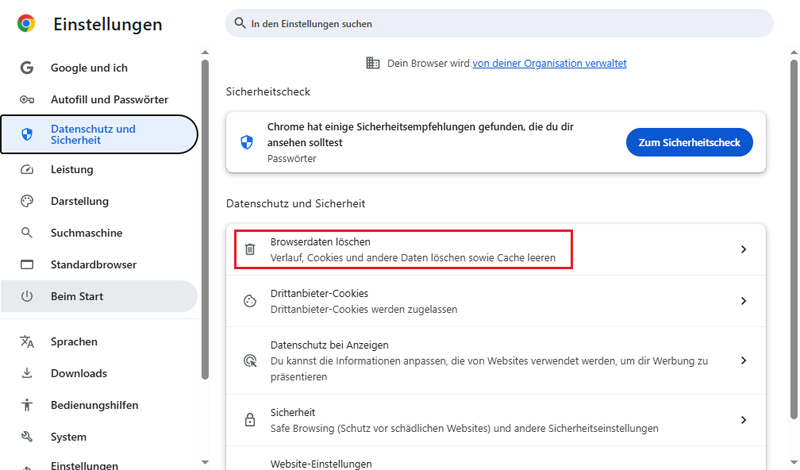Click the cookie icon for Drittanbieter-Cookies
This screenshot has width=800, height=470.
click(249, 301)
